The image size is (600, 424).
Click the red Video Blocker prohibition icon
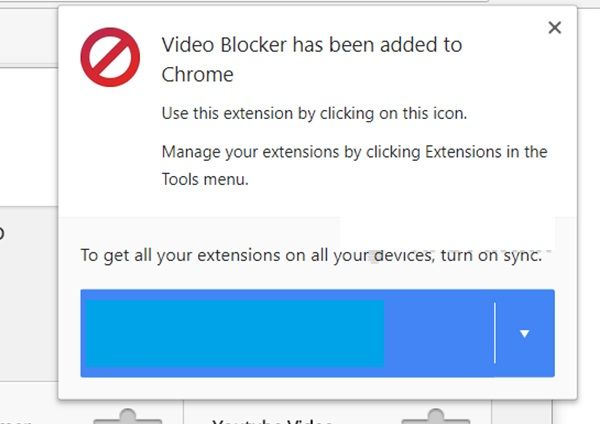click(x=110, y=57)
